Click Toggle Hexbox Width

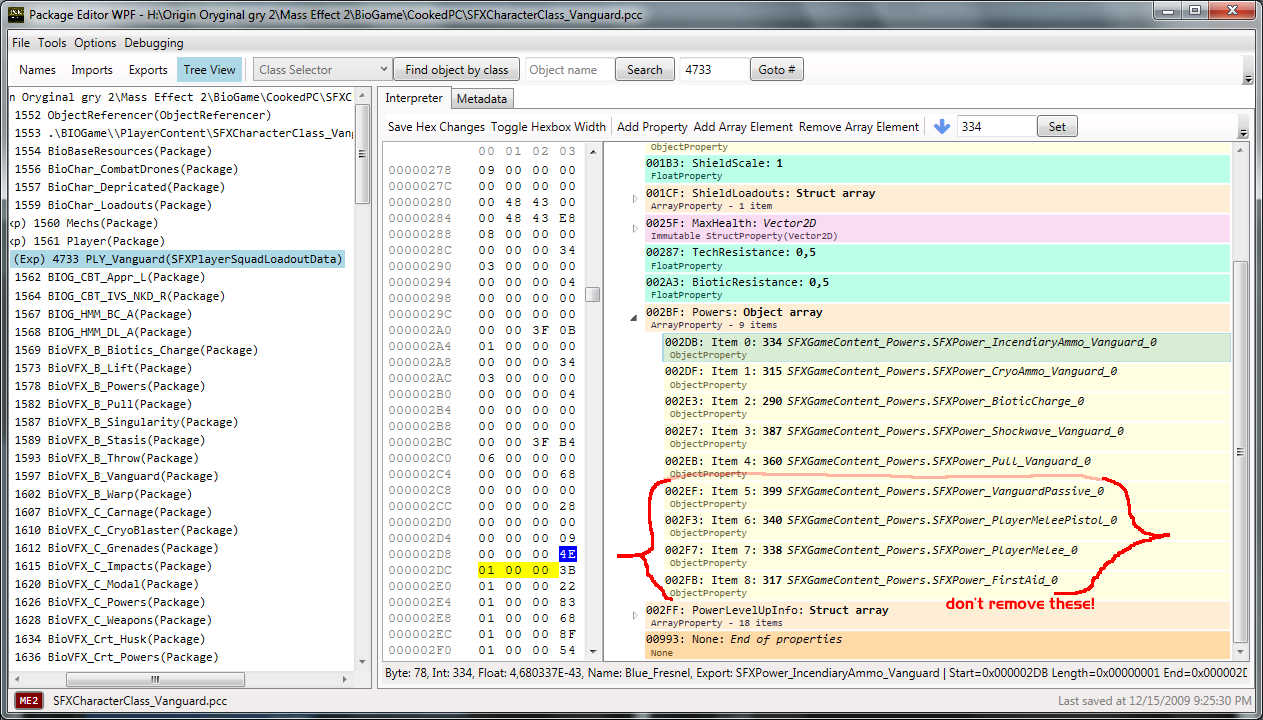click(x=548, y=127)
